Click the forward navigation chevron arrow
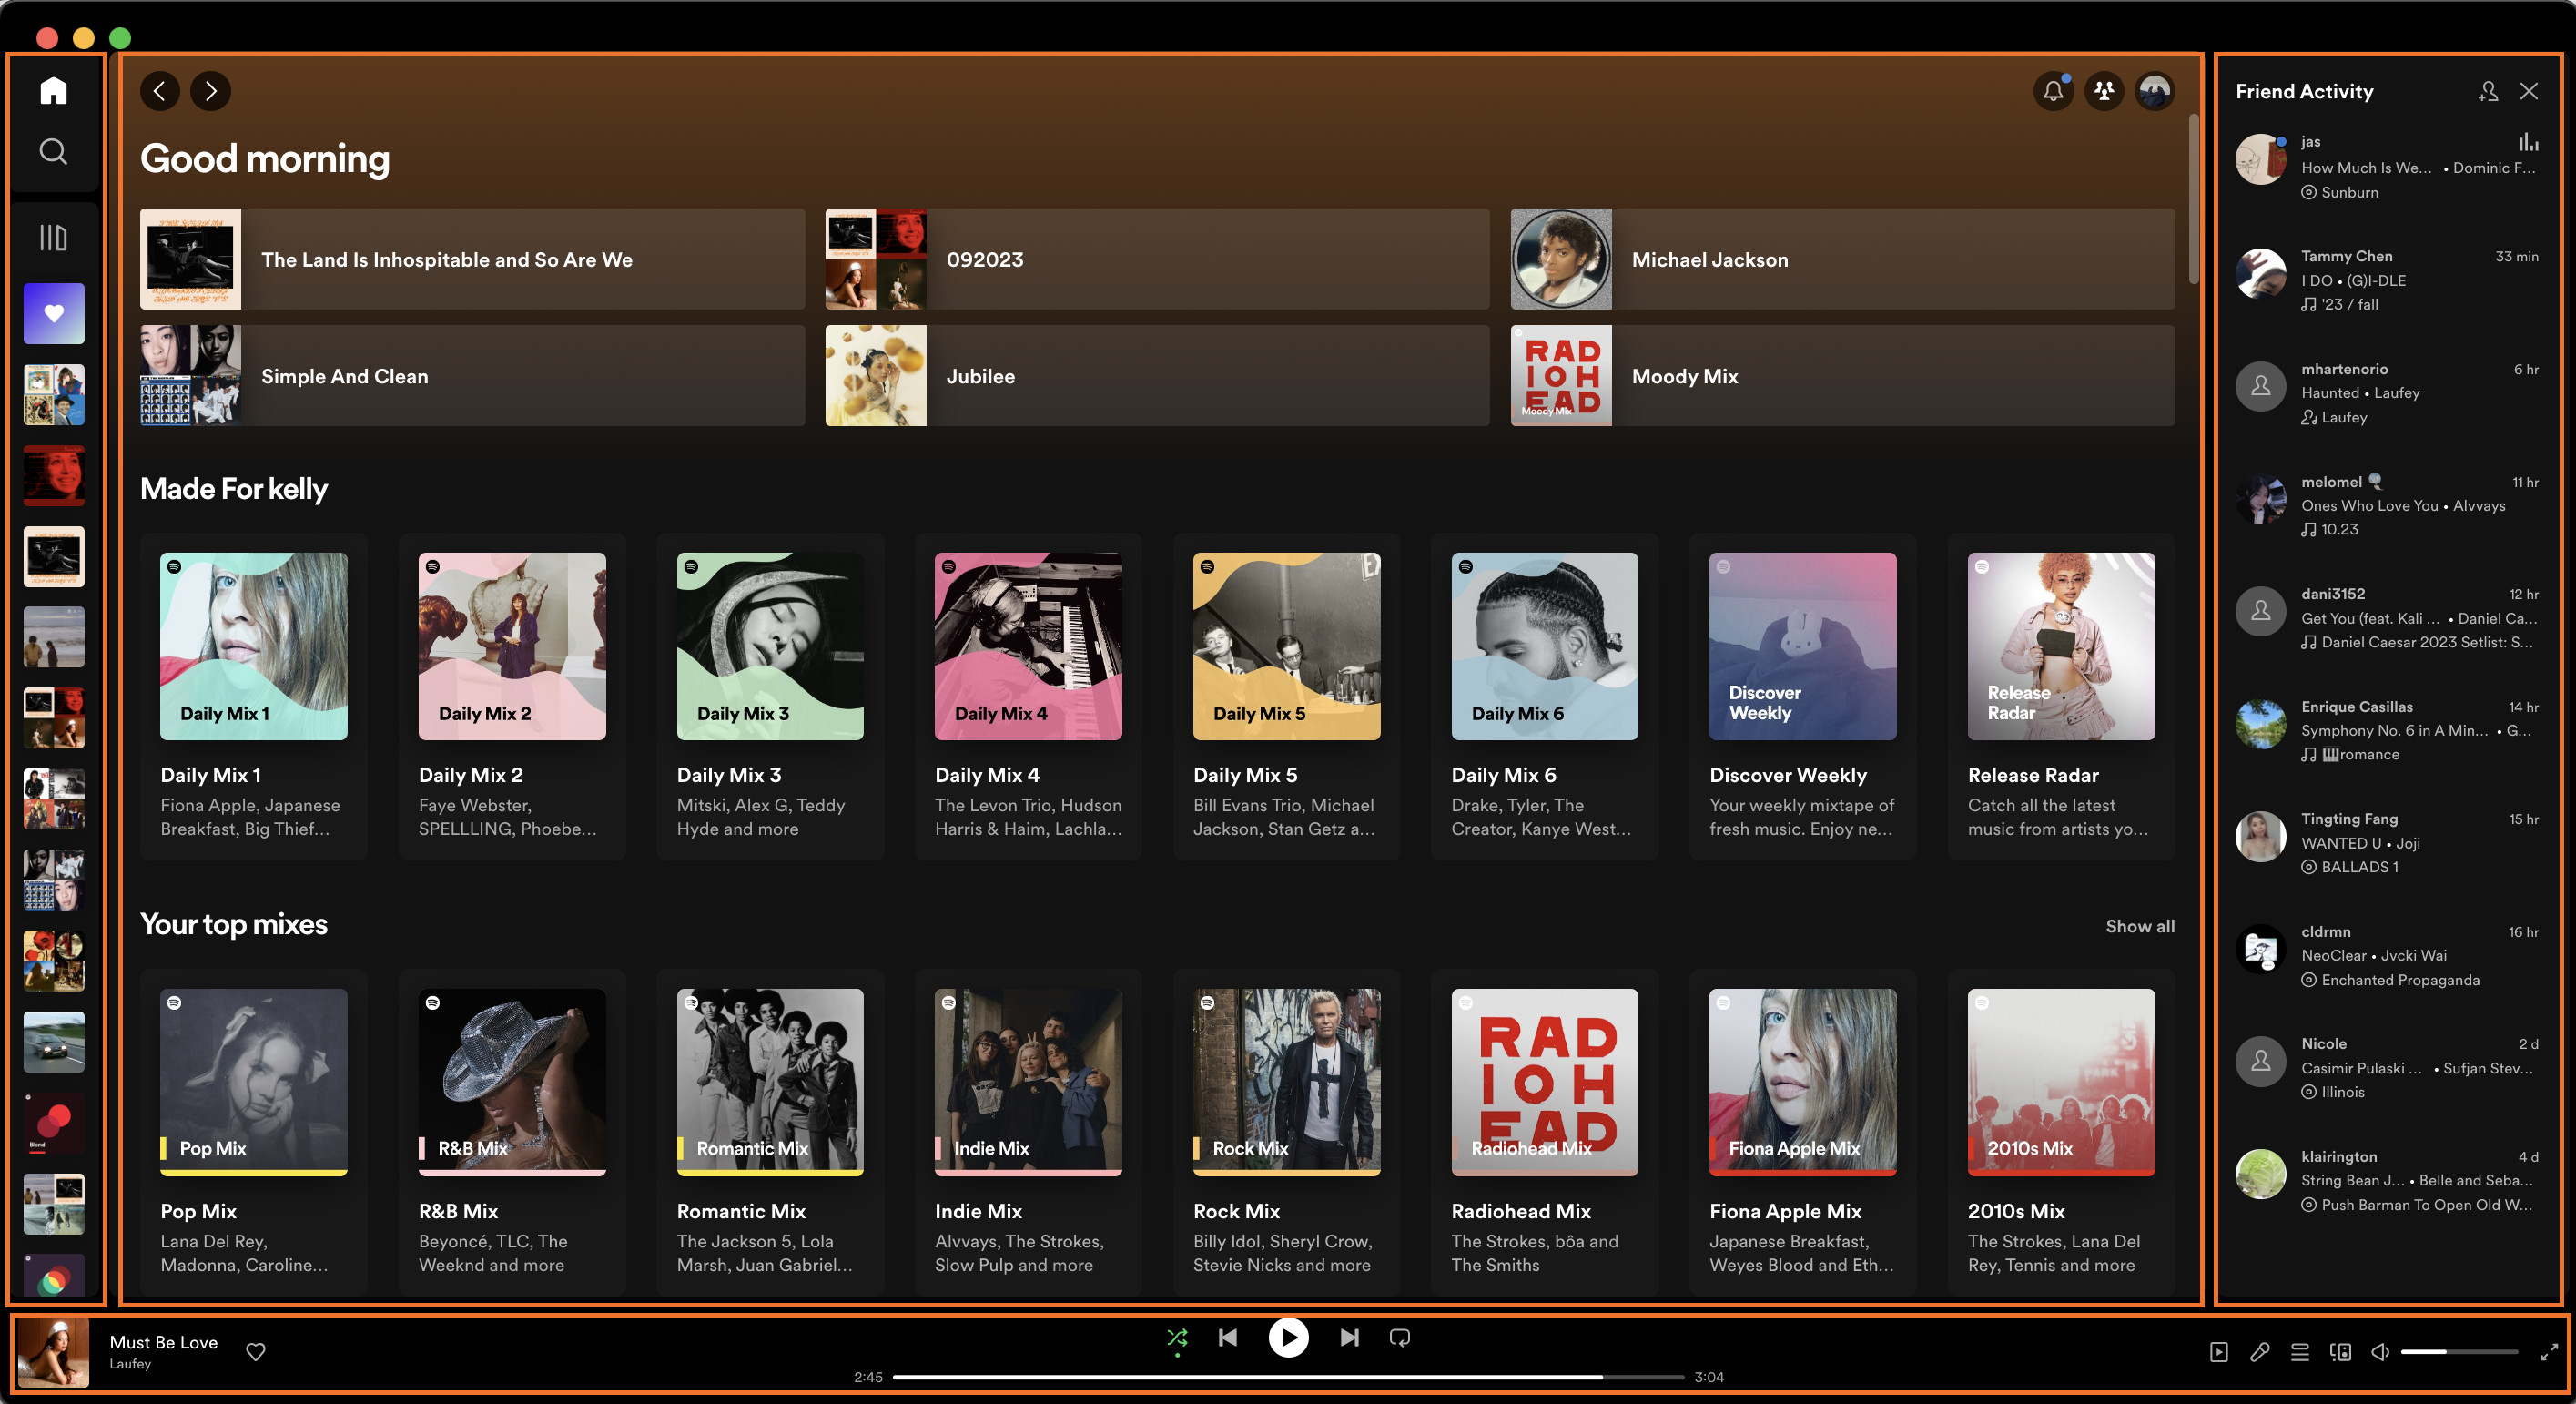 pyautogui.click(x=211, y=90)
